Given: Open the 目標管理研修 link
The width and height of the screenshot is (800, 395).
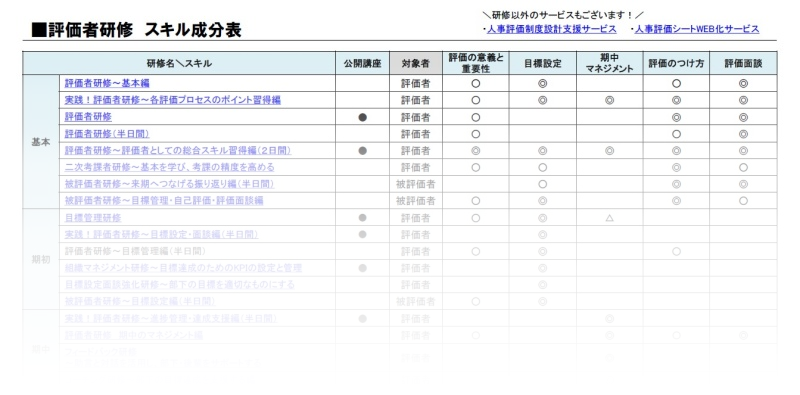Looking at the screenshot, I should tap(93, 218).
